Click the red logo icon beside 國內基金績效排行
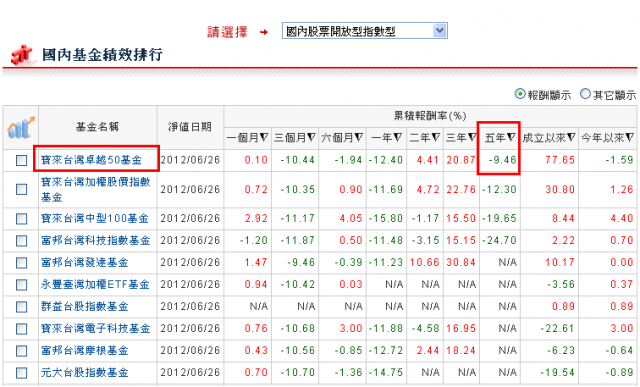The image size is (640, 387). (x=22, y=54)
